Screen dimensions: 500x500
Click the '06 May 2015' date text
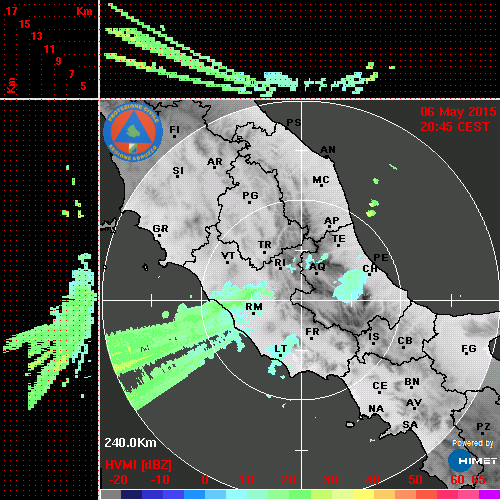458,112
